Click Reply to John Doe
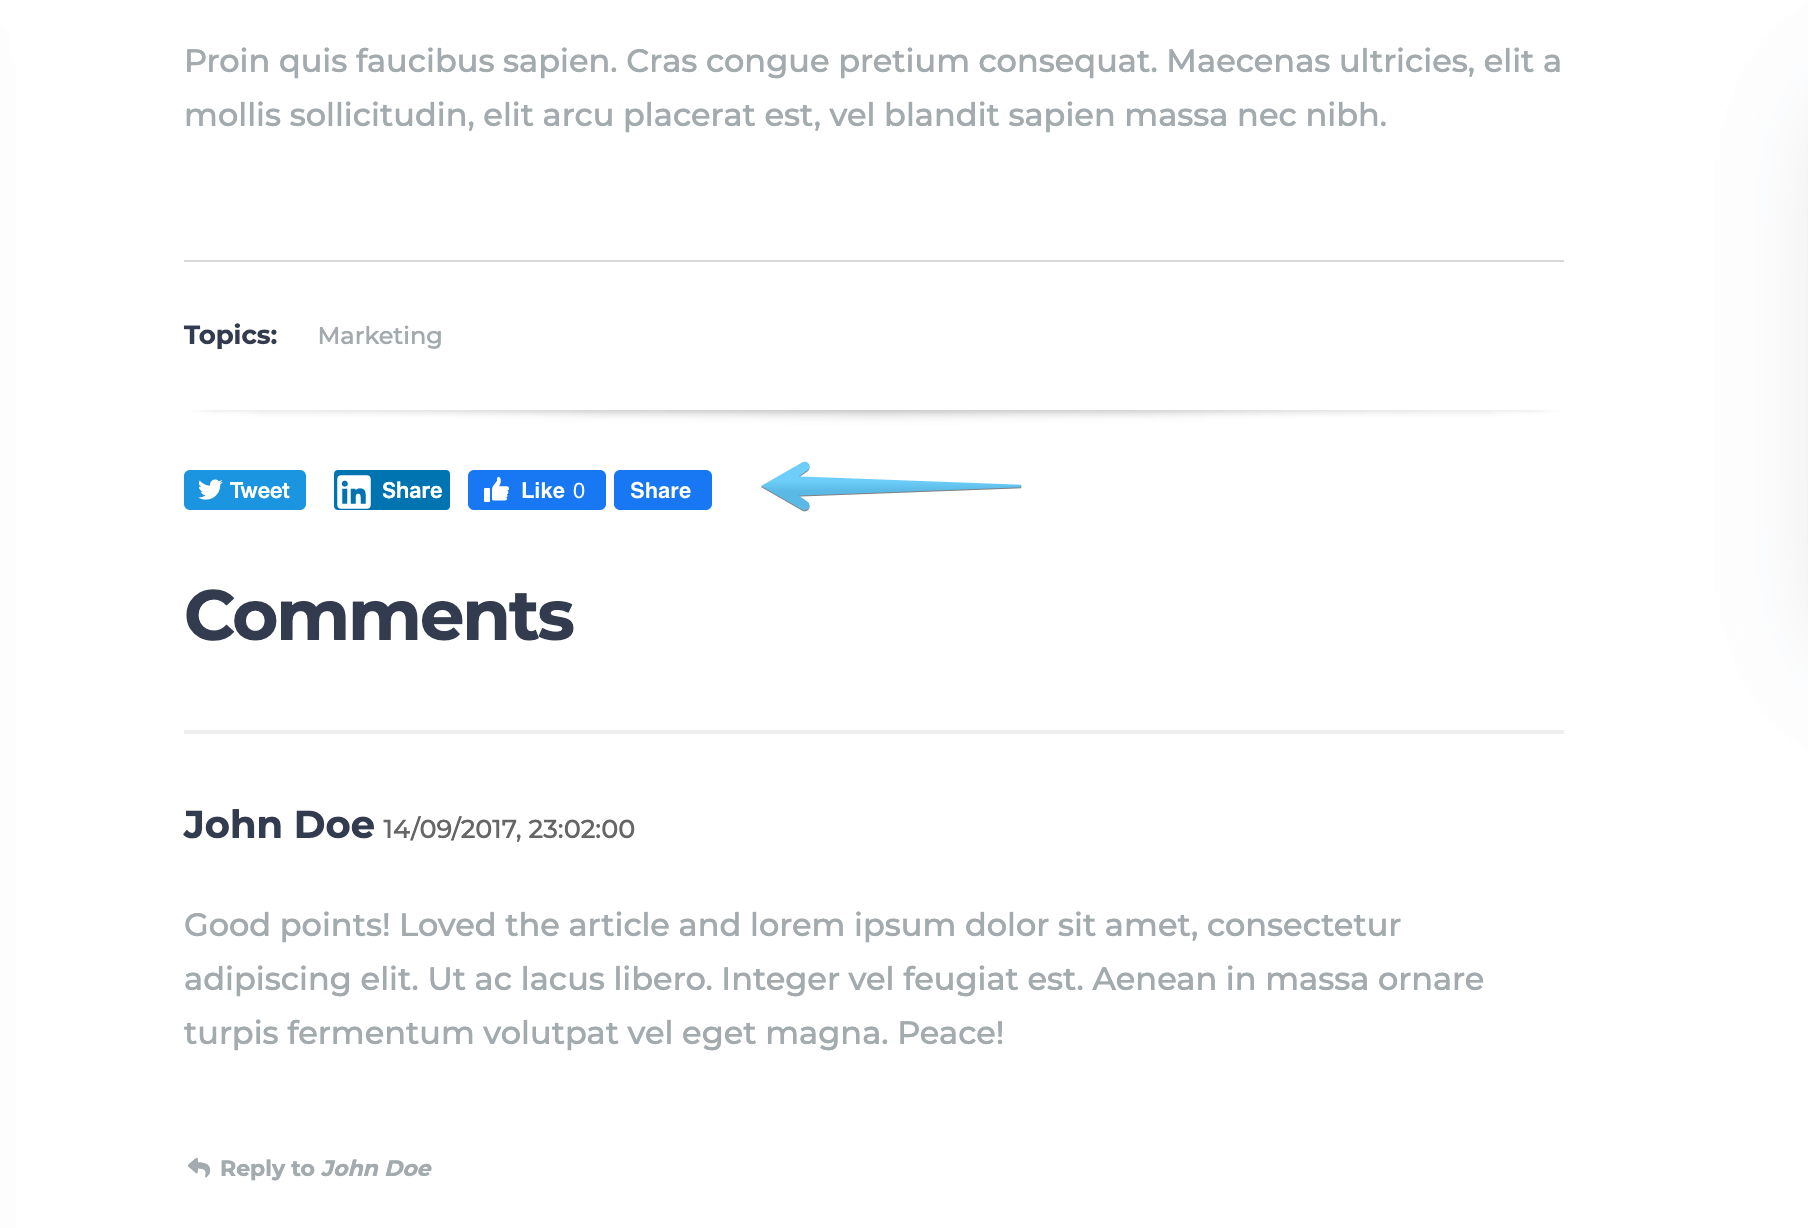This screenshot has width=1808, height=1228. click(325, 1167)
